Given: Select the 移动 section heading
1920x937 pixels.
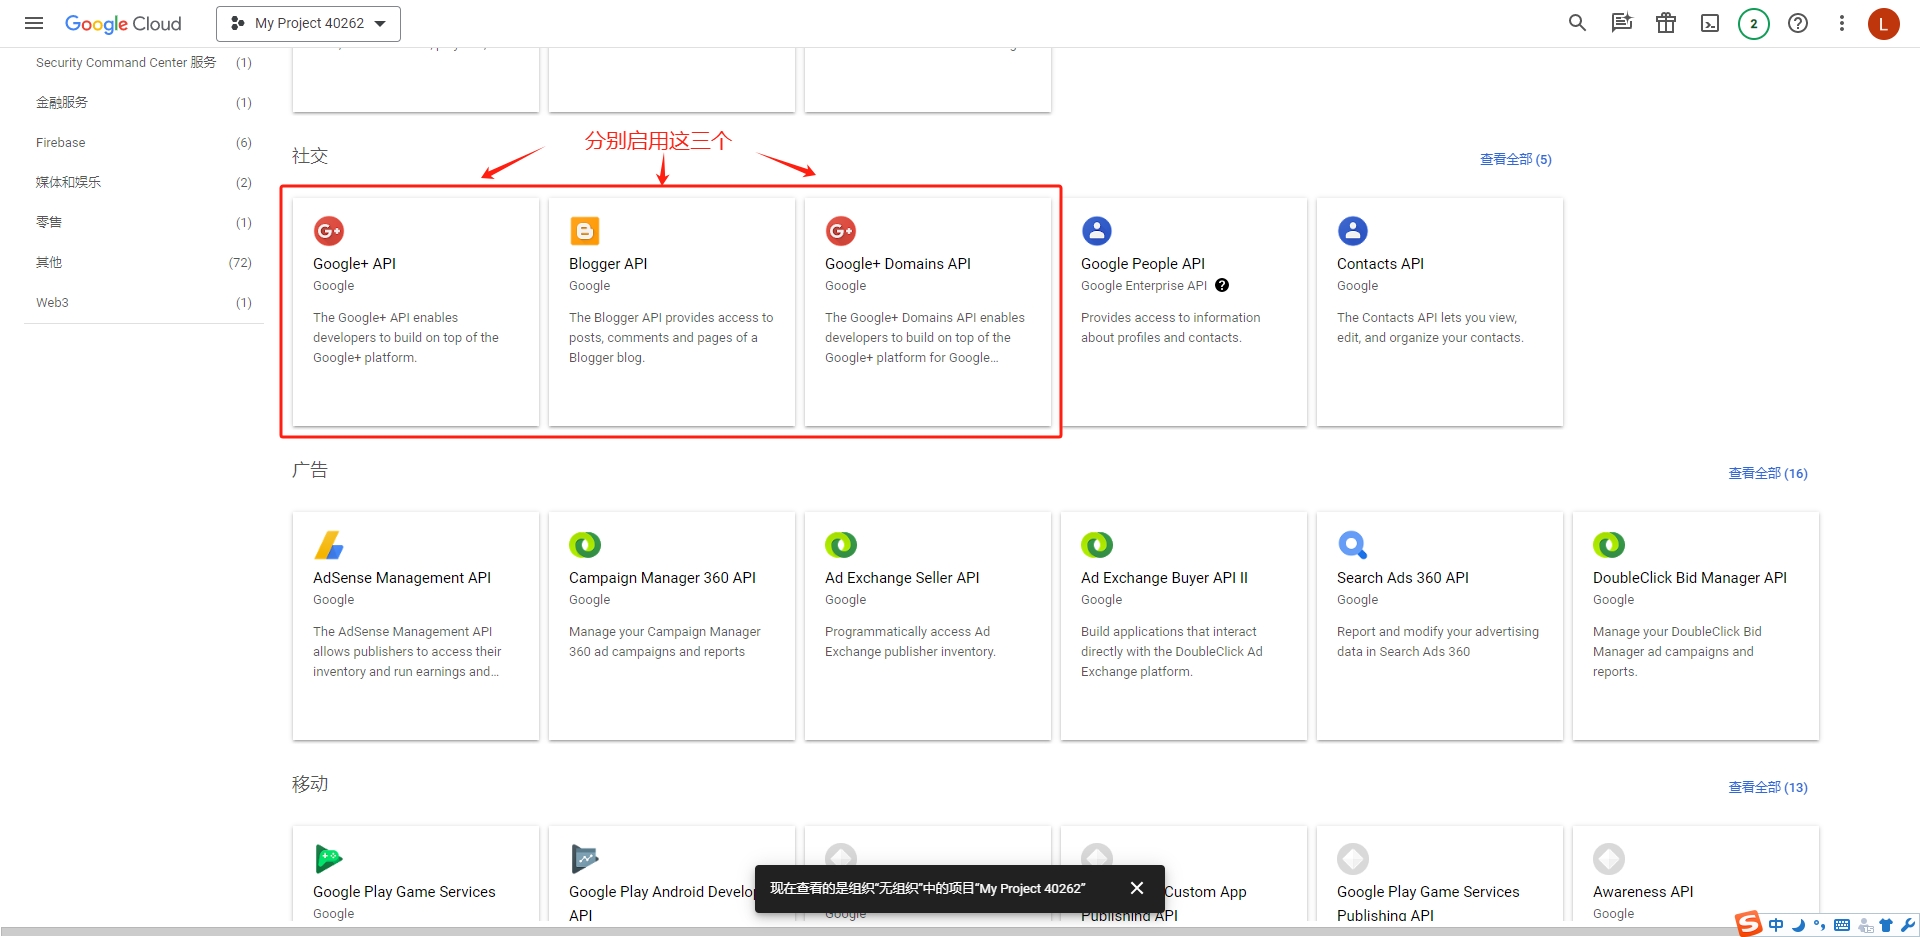Looking at the screenshot, I should pyautogui.click(x=310, y=784).
